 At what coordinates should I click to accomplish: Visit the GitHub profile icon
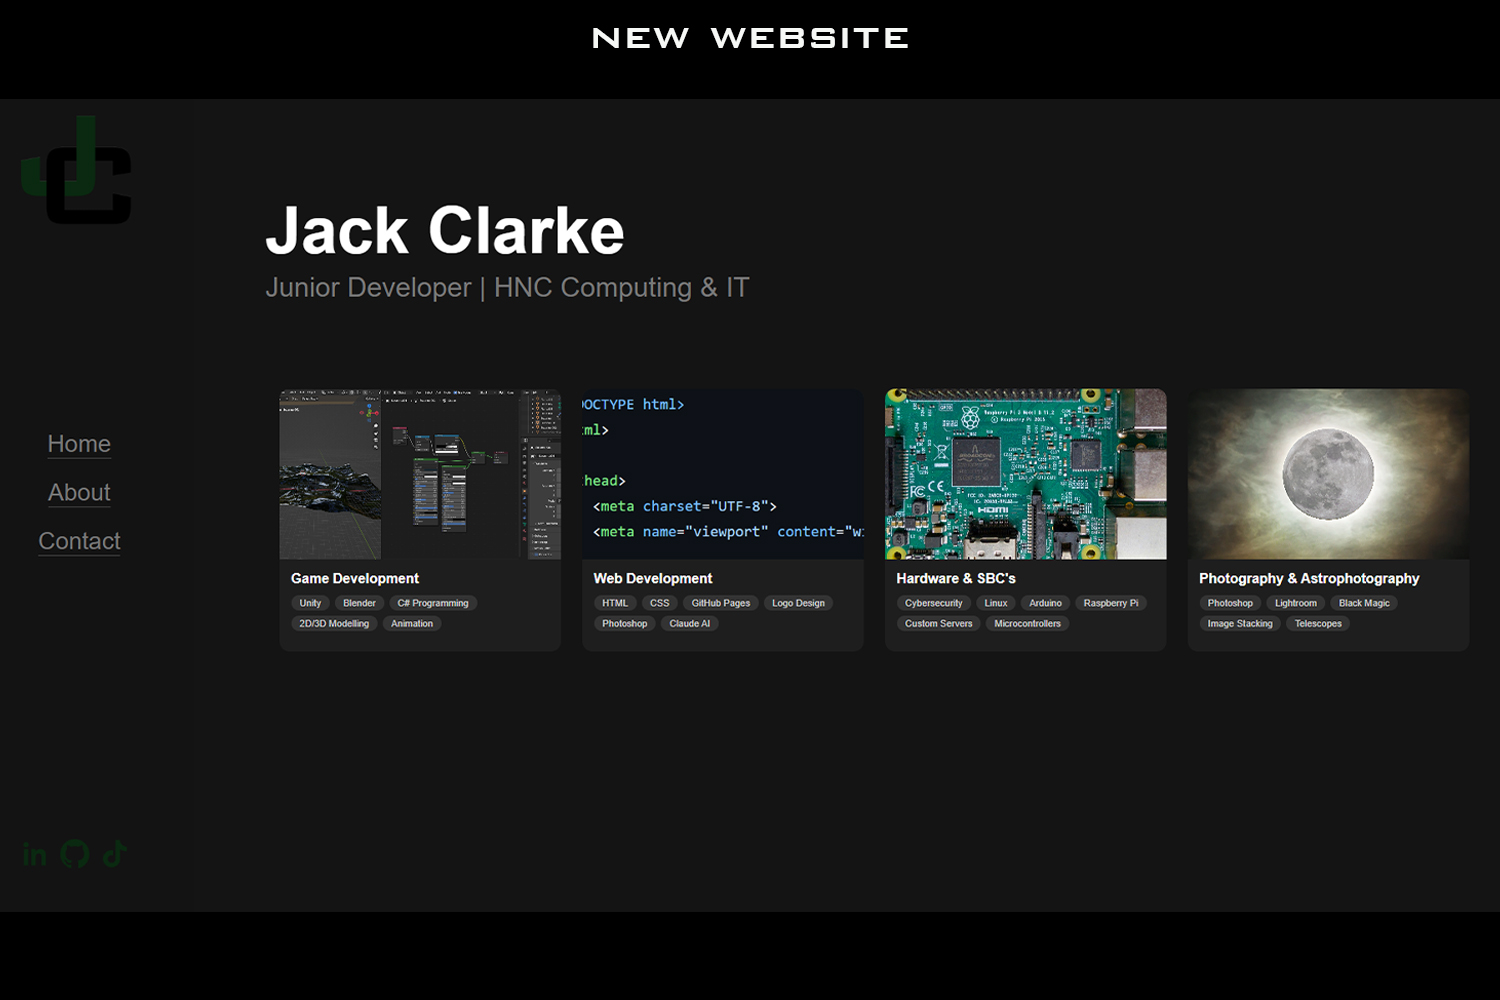[73, 854]
